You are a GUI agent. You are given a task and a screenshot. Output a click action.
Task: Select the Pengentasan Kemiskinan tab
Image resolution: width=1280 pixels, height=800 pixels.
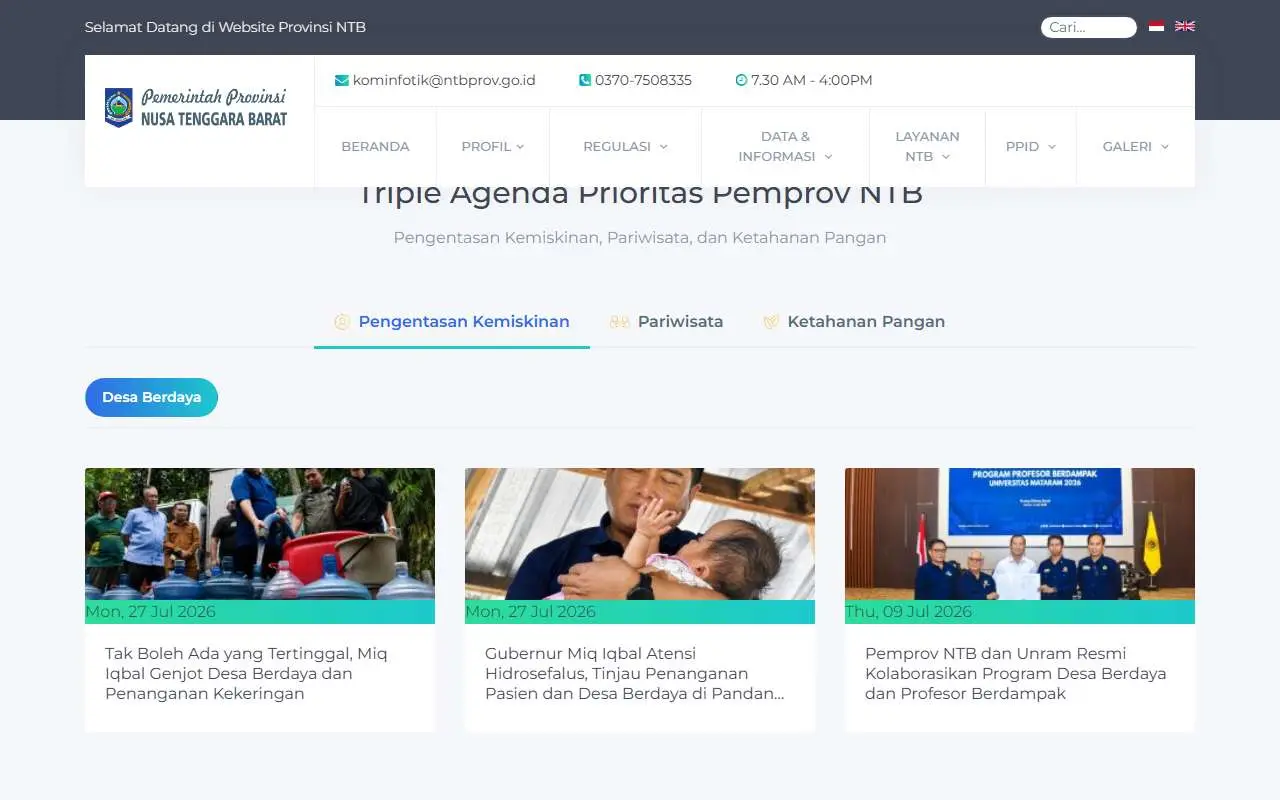tap(452, 322)
